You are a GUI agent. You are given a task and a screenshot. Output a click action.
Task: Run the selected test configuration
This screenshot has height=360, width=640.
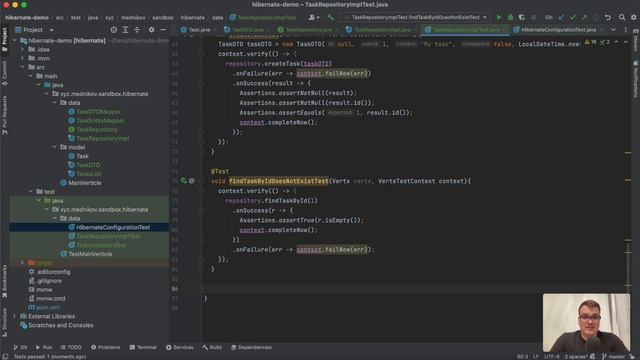tap(498, 18)
